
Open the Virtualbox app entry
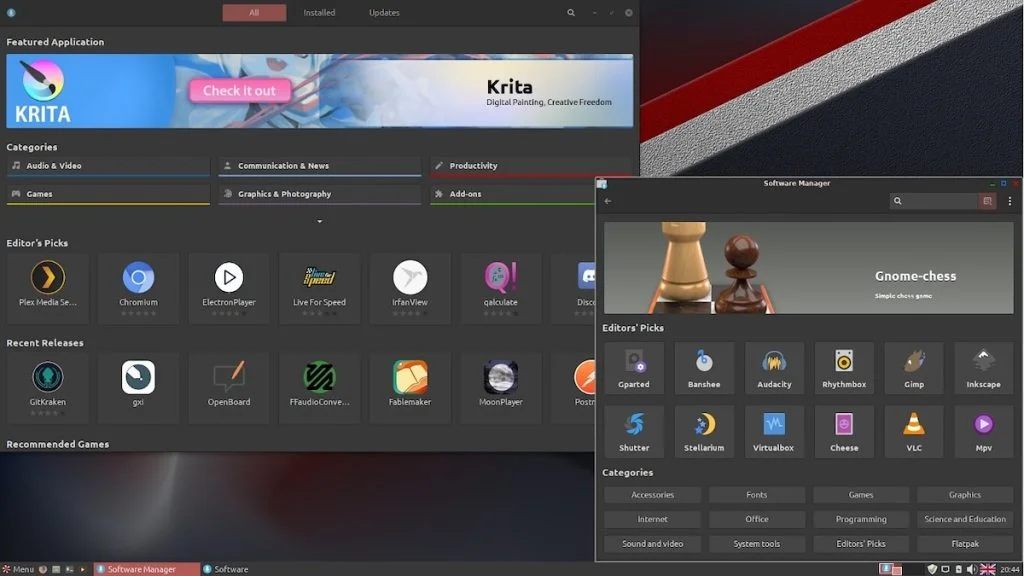(x=774, y=431)
